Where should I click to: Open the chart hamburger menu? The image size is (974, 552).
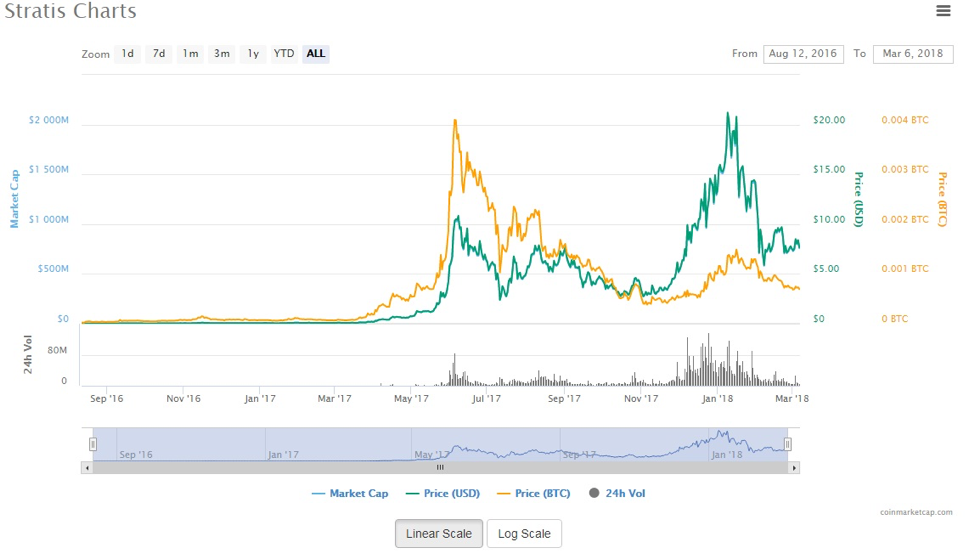click(943, 11)
